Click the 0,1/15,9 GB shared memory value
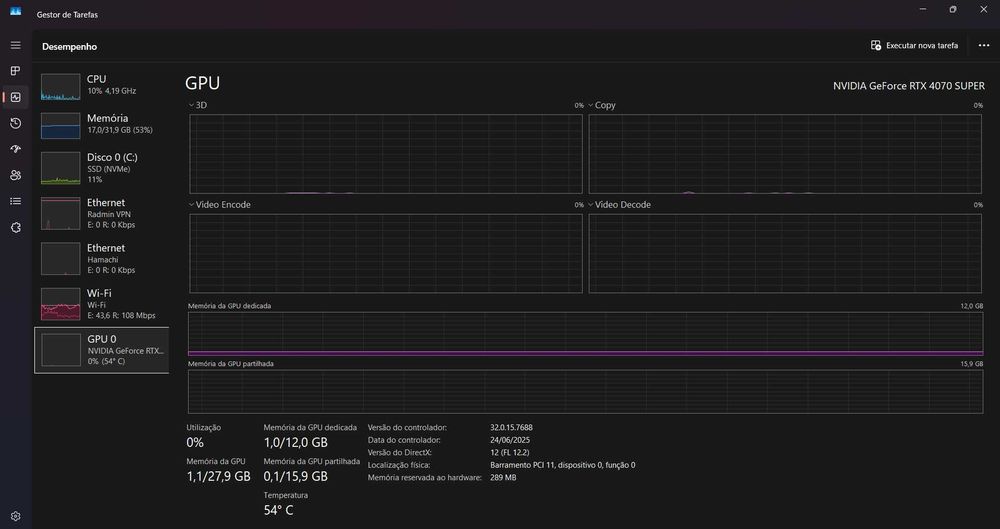This screenshot has height=529, width=1000. point(295,476)
